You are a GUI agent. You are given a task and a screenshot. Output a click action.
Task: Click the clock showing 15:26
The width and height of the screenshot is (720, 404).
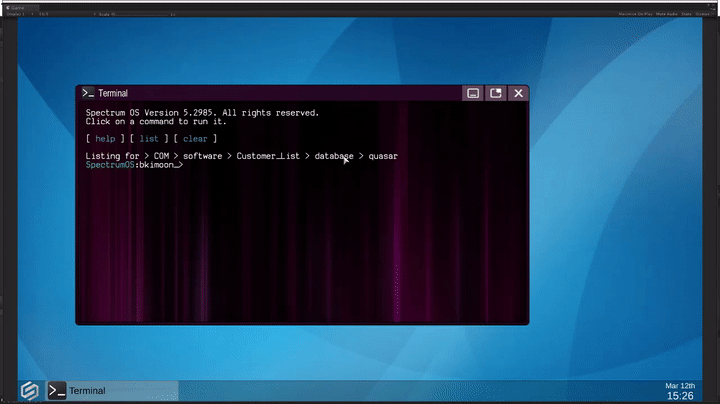point(679,396)
